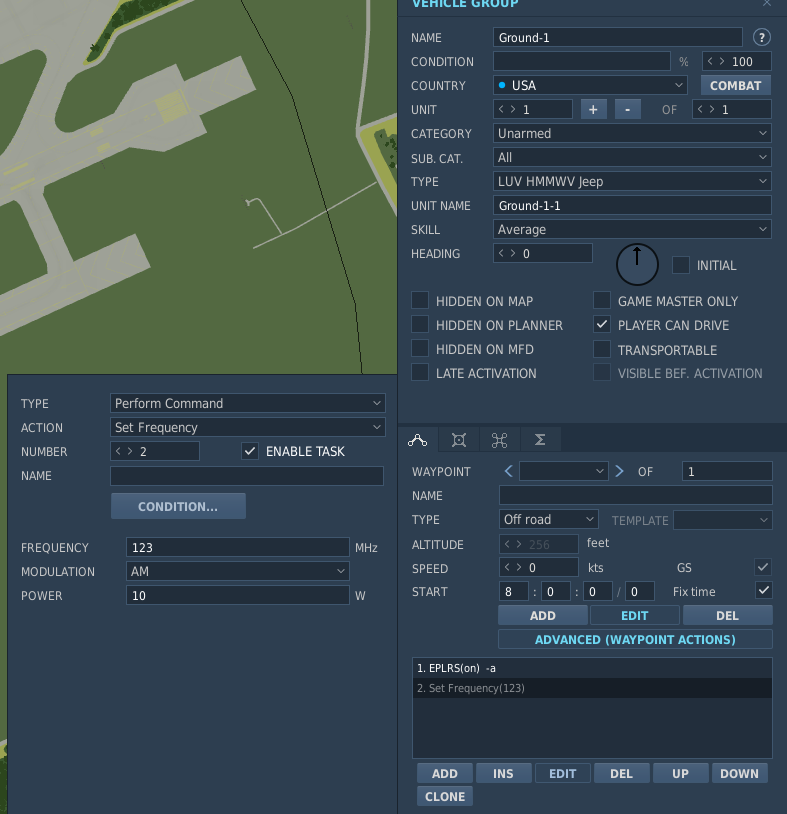The width and height of the screenshot is (787, 814).
Task: Toggle Hidden on MFD checkbox
Action: (x=420, y=348)
